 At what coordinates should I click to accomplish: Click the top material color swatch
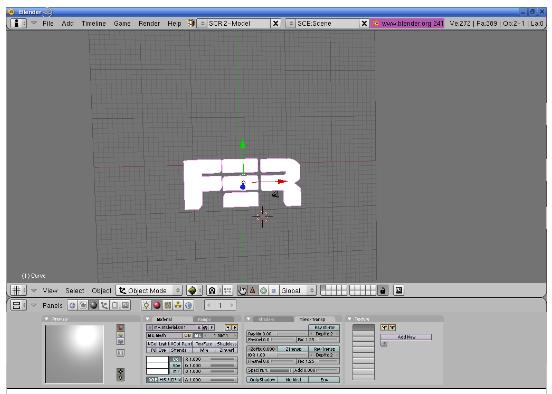point(157,359)
